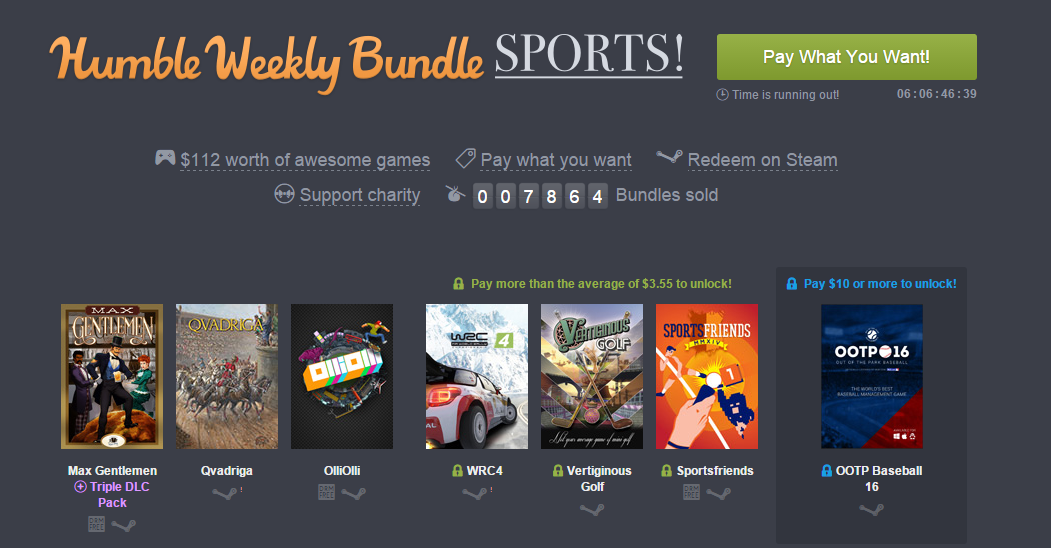Open the Redeem on Steam link
This screenshot has width=1051, height=548.
(762, 160)
